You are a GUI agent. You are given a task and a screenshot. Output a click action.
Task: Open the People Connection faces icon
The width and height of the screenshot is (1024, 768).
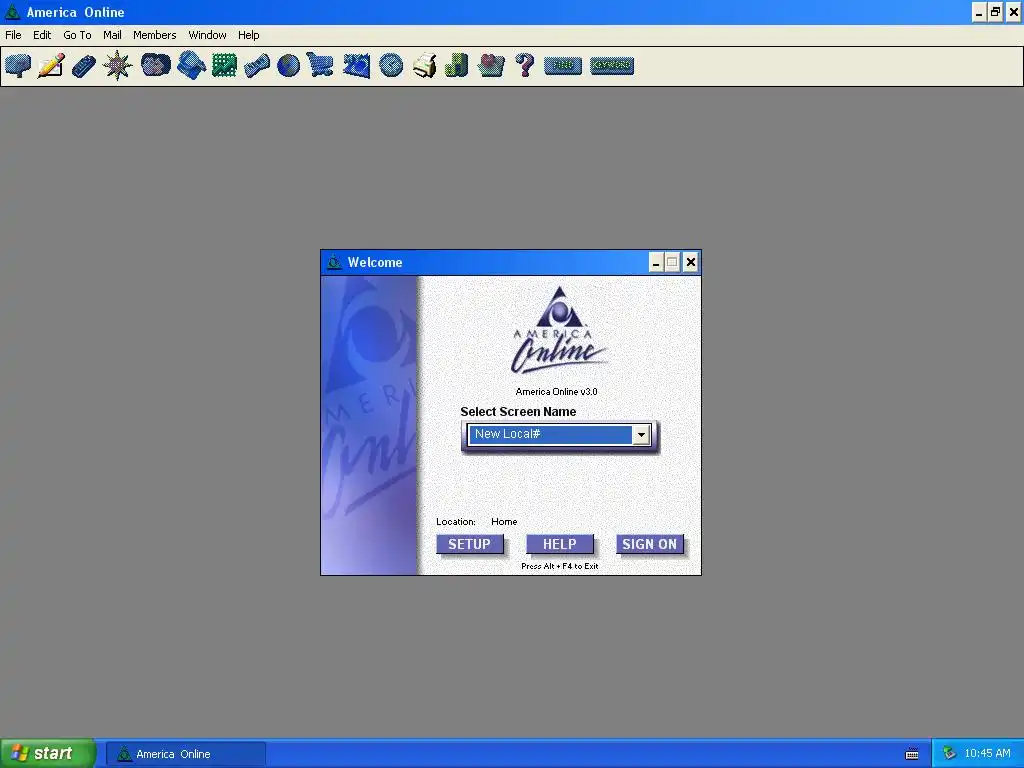(155, 65)
